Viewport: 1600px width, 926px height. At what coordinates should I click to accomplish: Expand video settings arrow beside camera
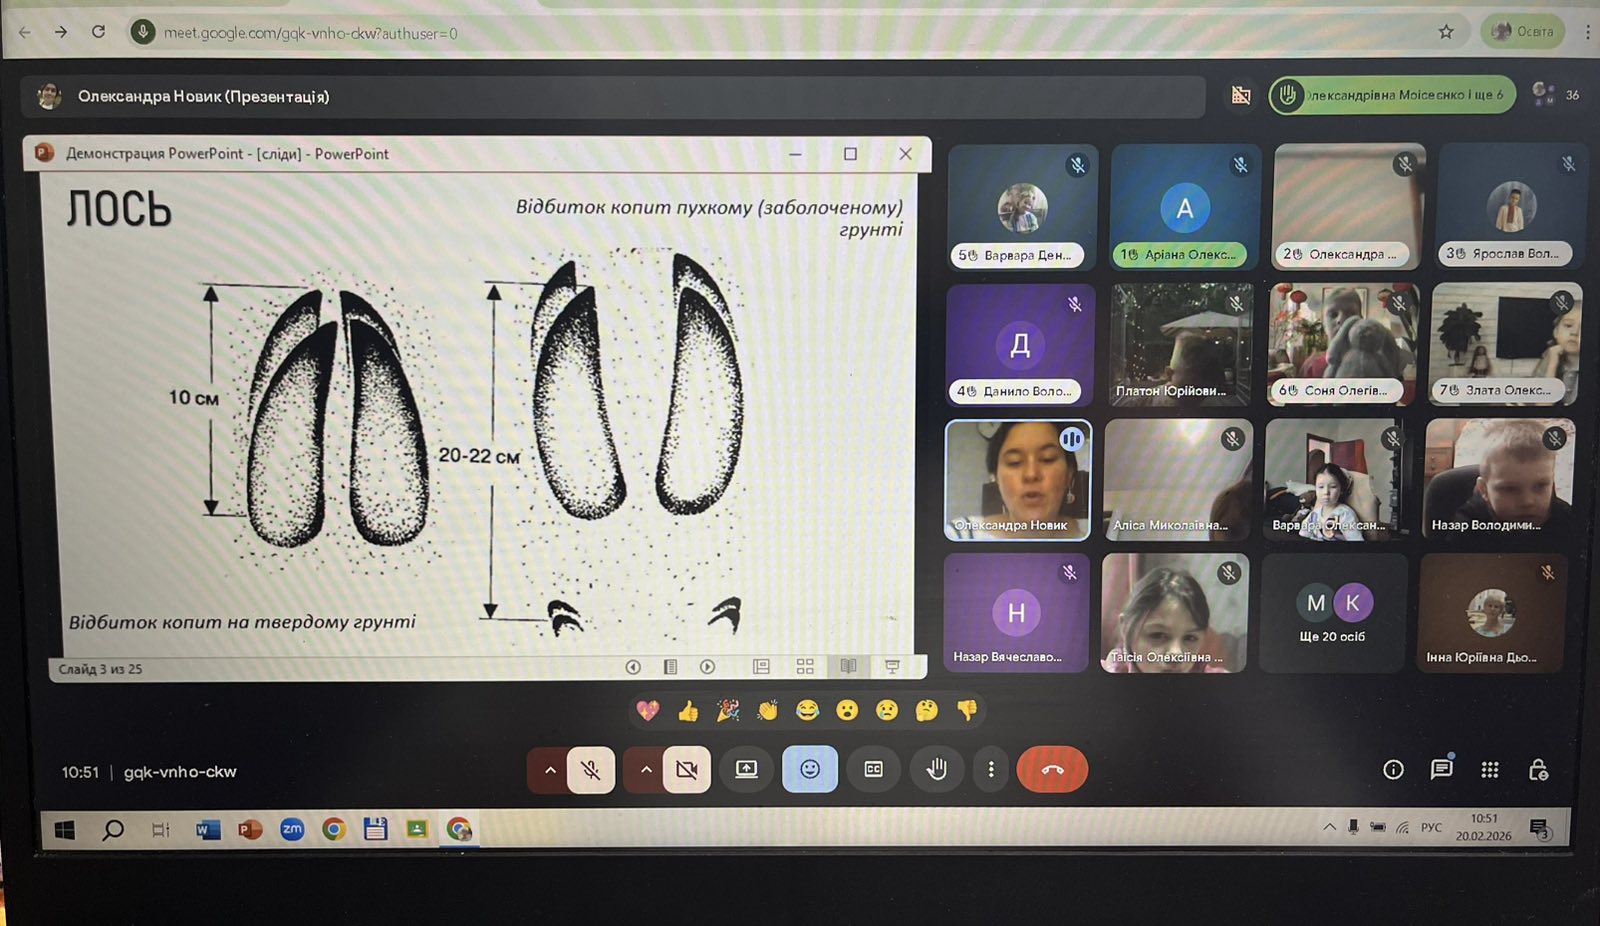tap(646, 770)
